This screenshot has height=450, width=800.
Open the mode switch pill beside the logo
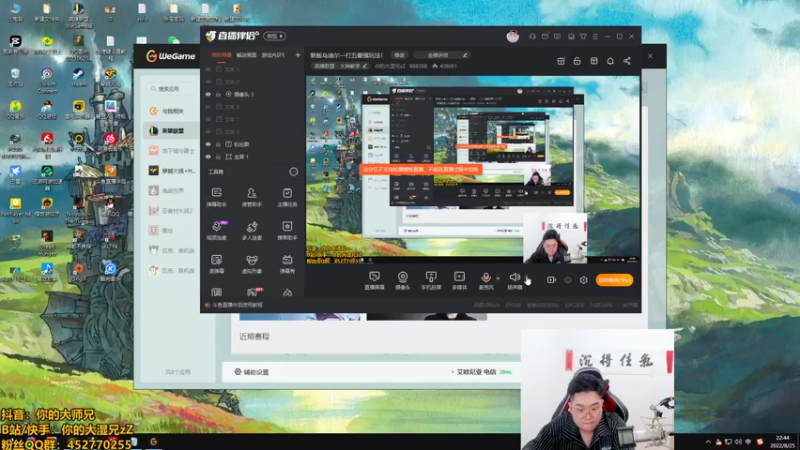(274, 36)
